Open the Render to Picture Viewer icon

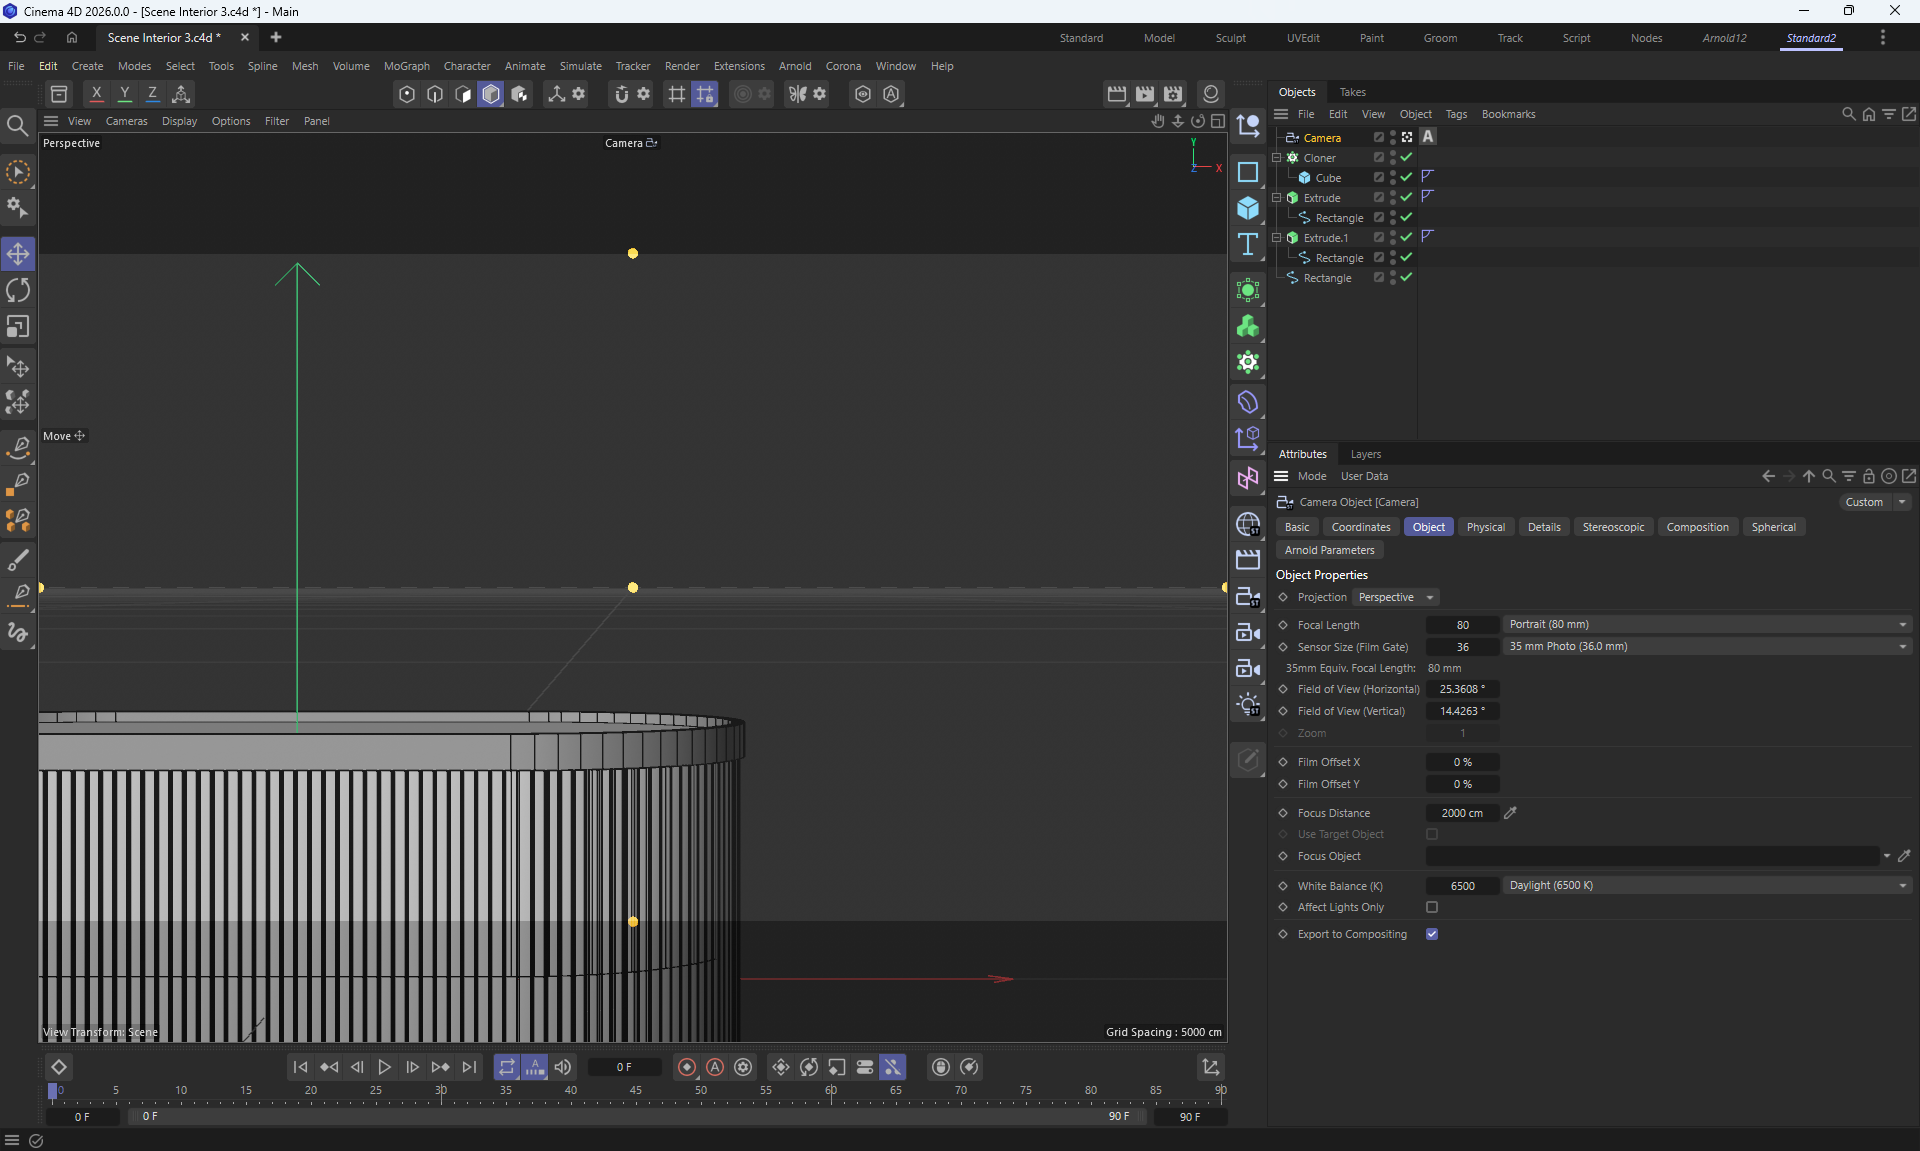[x=1145, y=94]
